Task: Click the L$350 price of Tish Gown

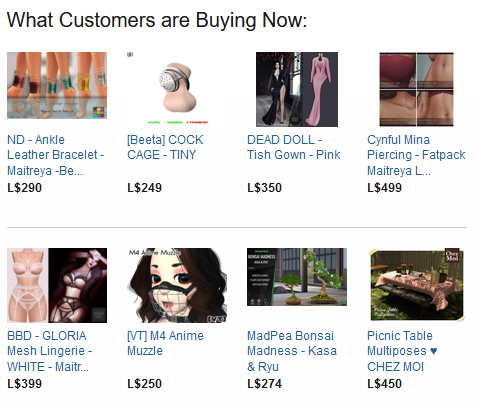Action: coord(264,188)
